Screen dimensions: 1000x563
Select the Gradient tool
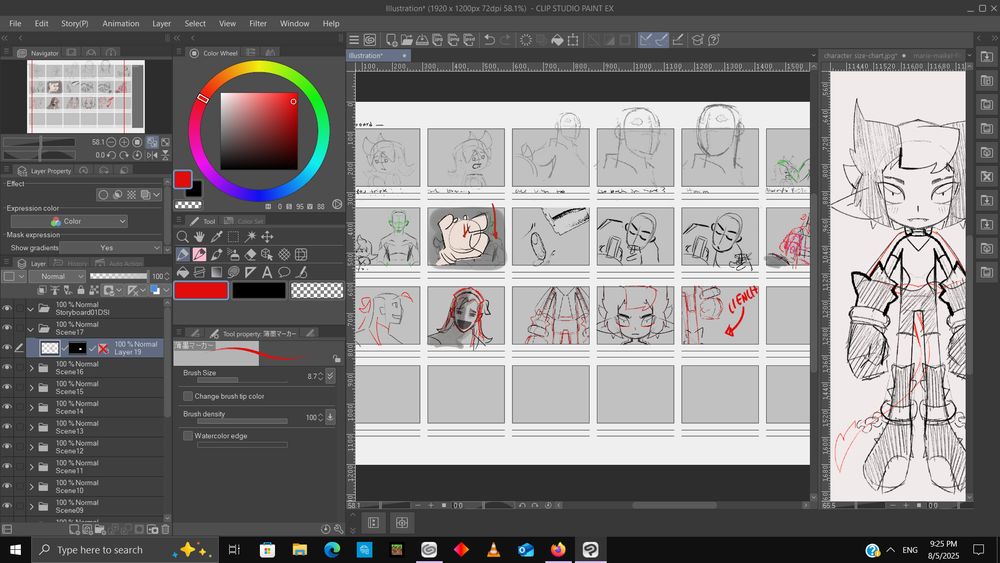216,272
